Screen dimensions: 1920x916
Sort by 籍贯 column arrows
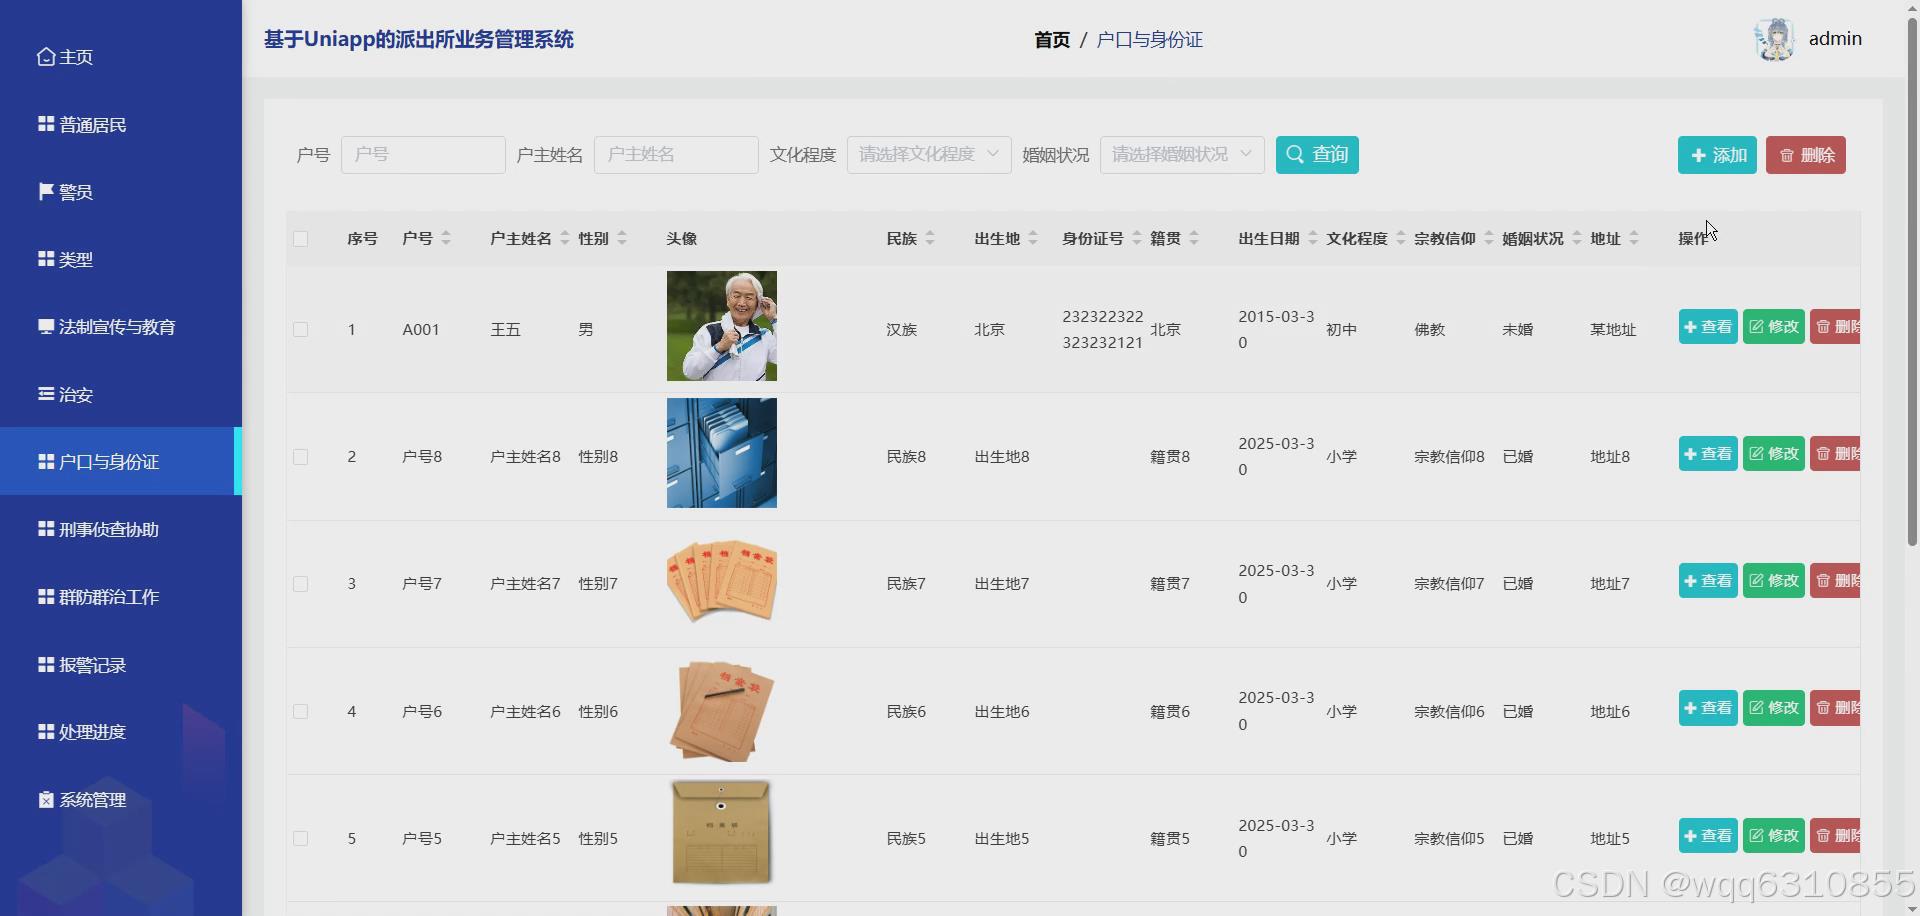[1194, 238]
